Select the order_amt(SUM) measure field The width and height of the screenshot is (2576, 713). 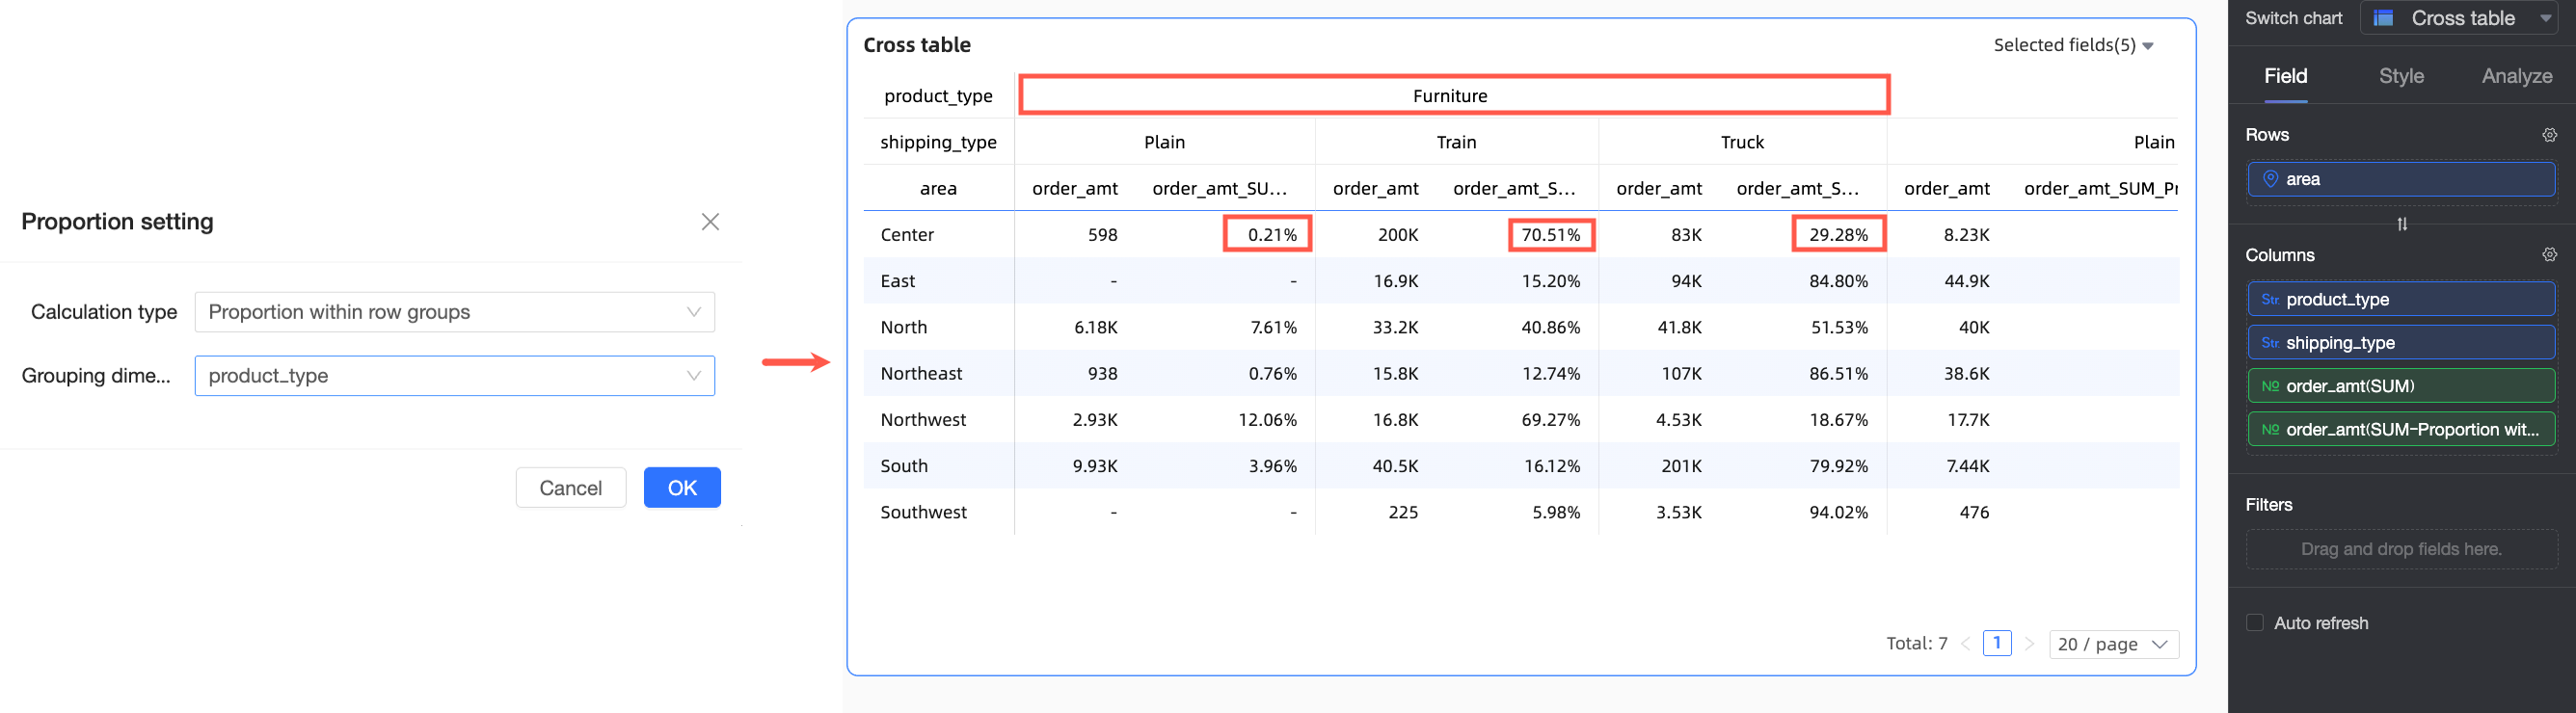point(2401,386)
